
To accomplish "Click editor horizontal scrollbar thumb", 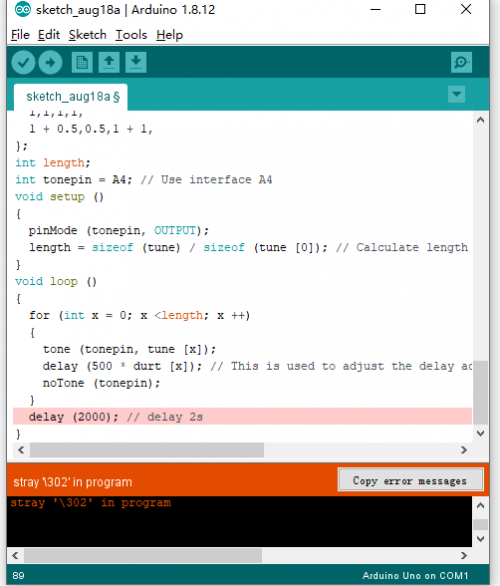I will (x=147, y=450).
